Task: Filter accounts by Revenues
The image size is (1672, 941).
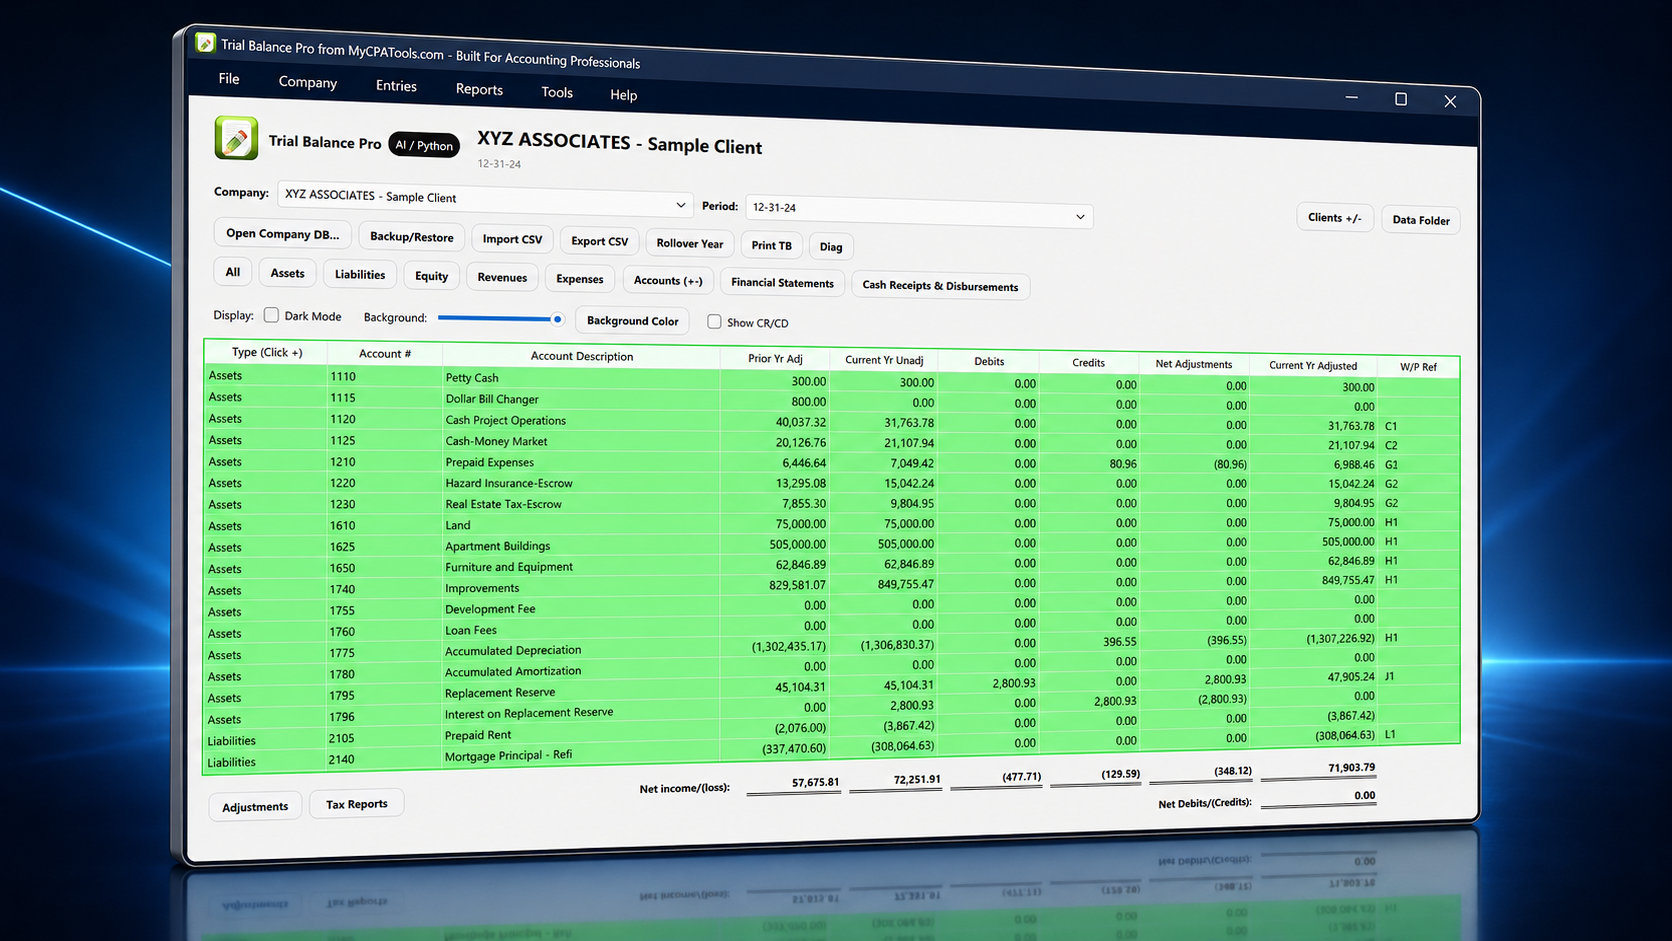Action: 502,278
